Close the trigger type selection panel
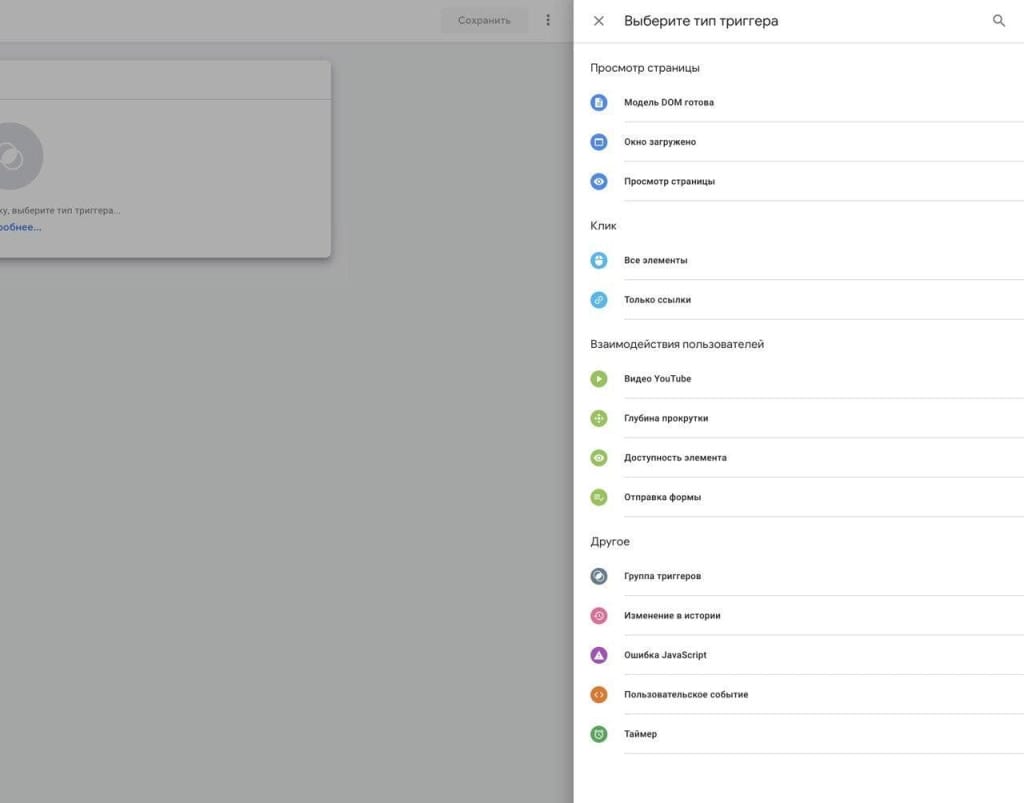Screen dimensions: 1024x803 pos(599,21)
